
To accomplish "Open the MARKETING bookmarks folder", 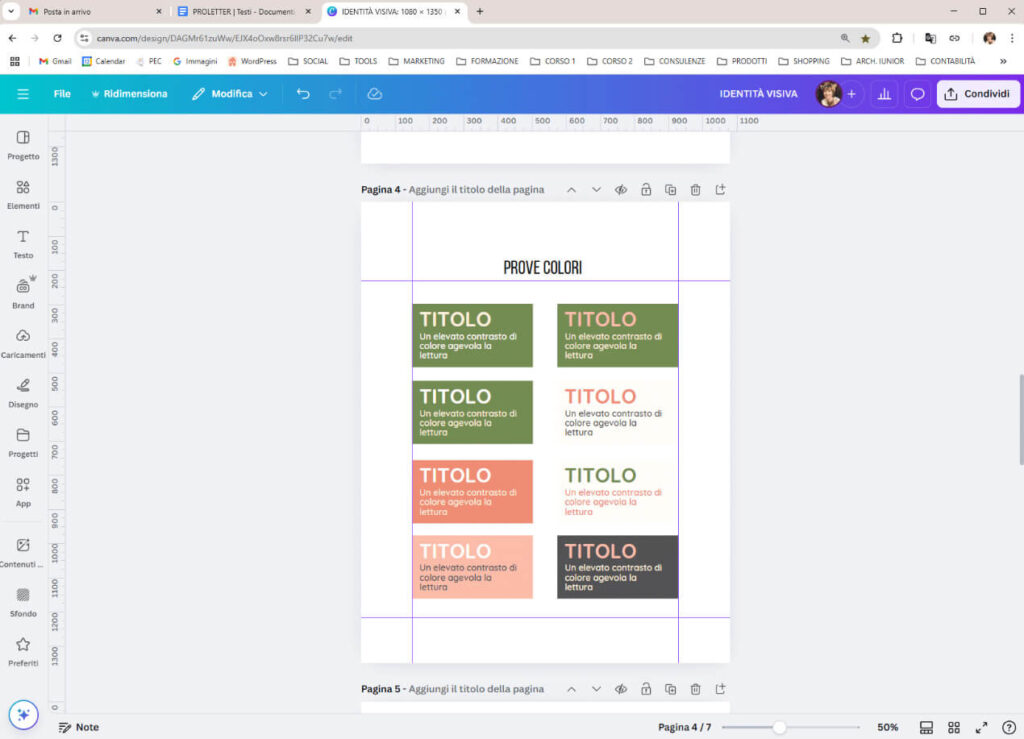I will (417, 61).
